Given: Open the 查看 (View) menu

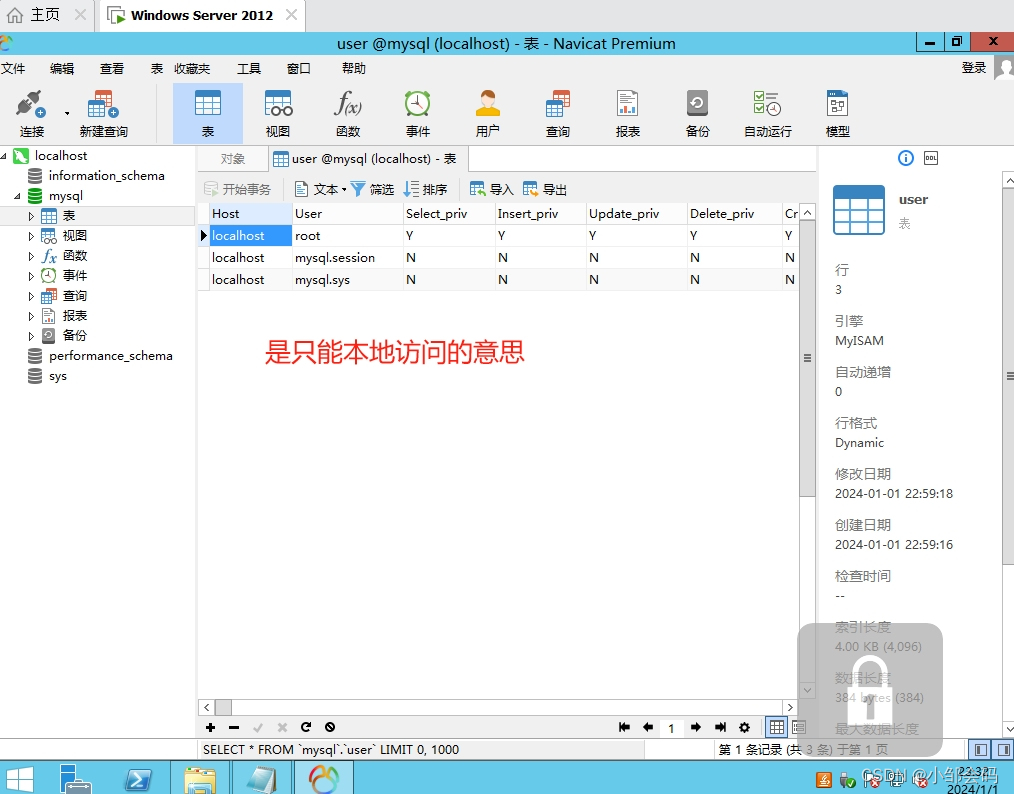Looking at the screenshot, I should [112, 69].
